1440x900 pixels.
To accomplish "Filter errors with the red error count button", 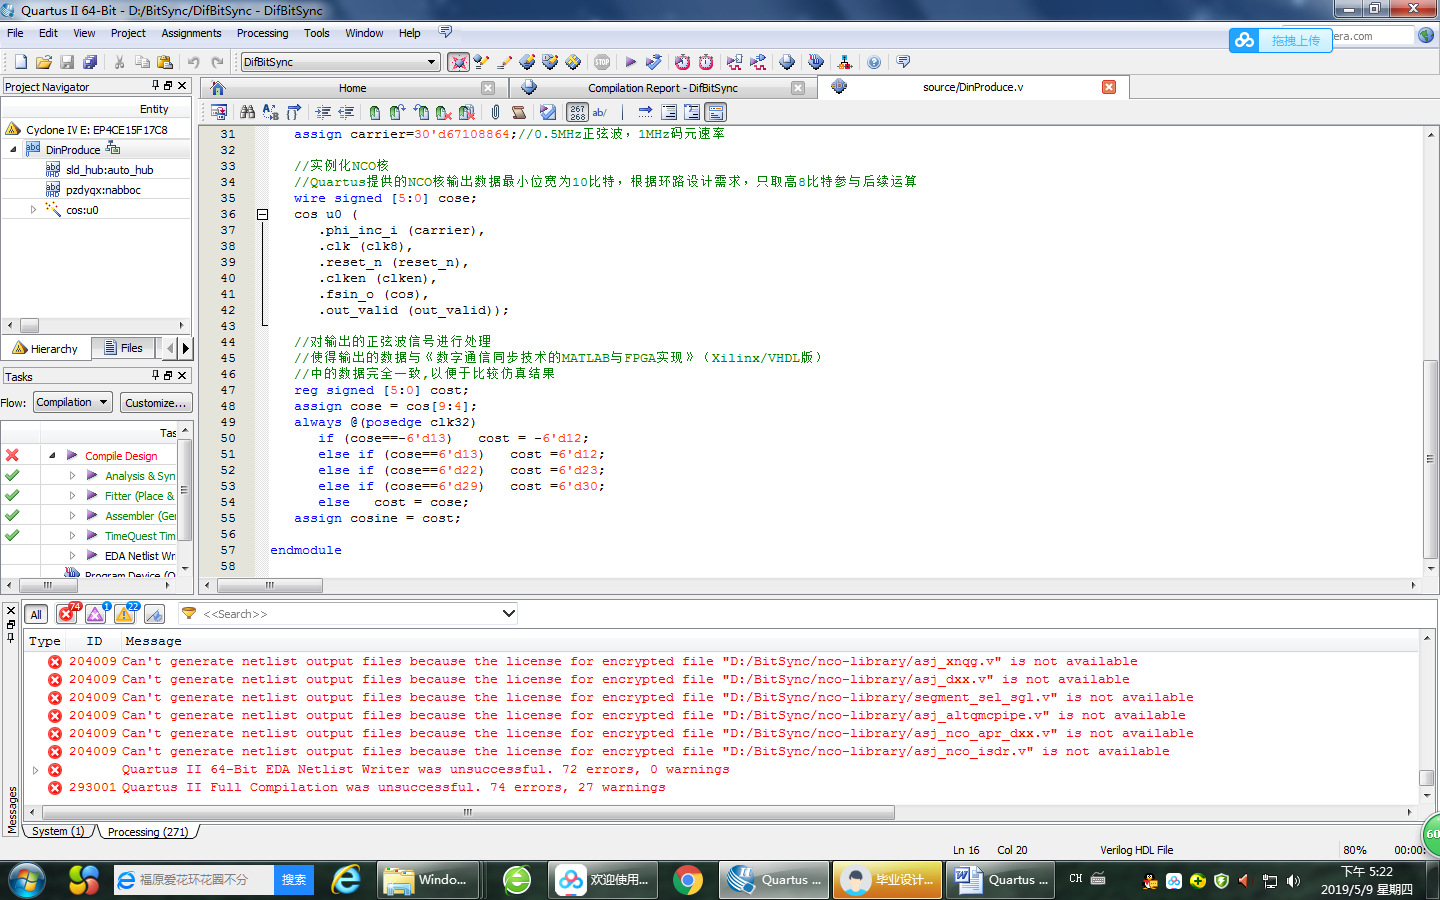I will click(66, 614).
